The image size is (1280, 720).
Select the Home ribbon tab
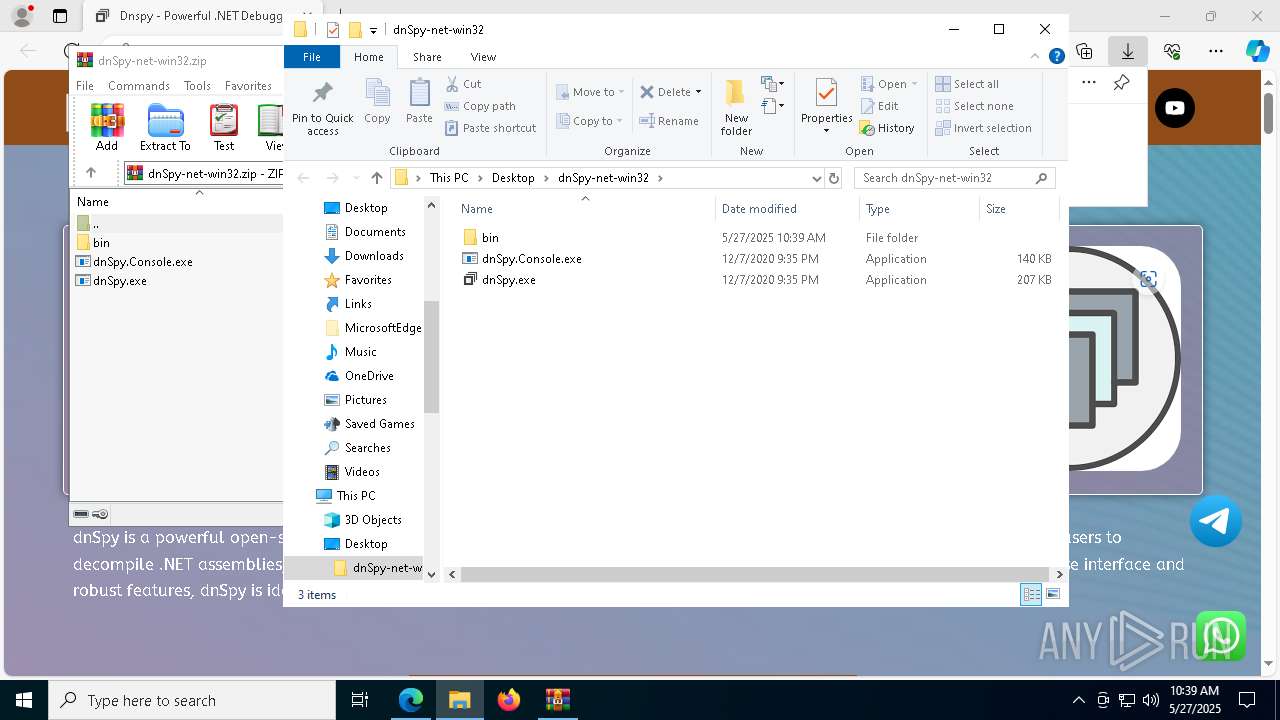(369, 57)
